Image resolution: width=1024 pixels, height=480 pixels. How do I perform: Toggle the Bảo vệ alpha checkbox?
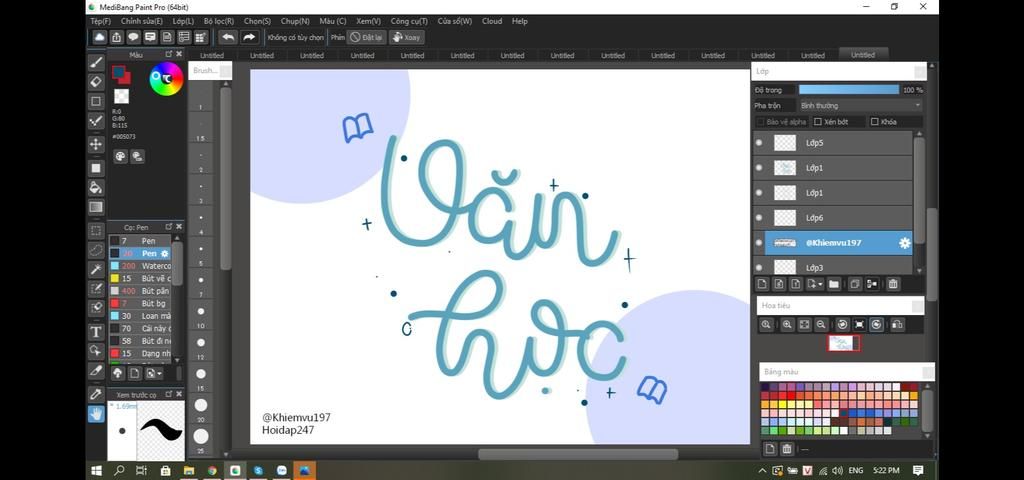pyautogui.click(x=760, y=122)
